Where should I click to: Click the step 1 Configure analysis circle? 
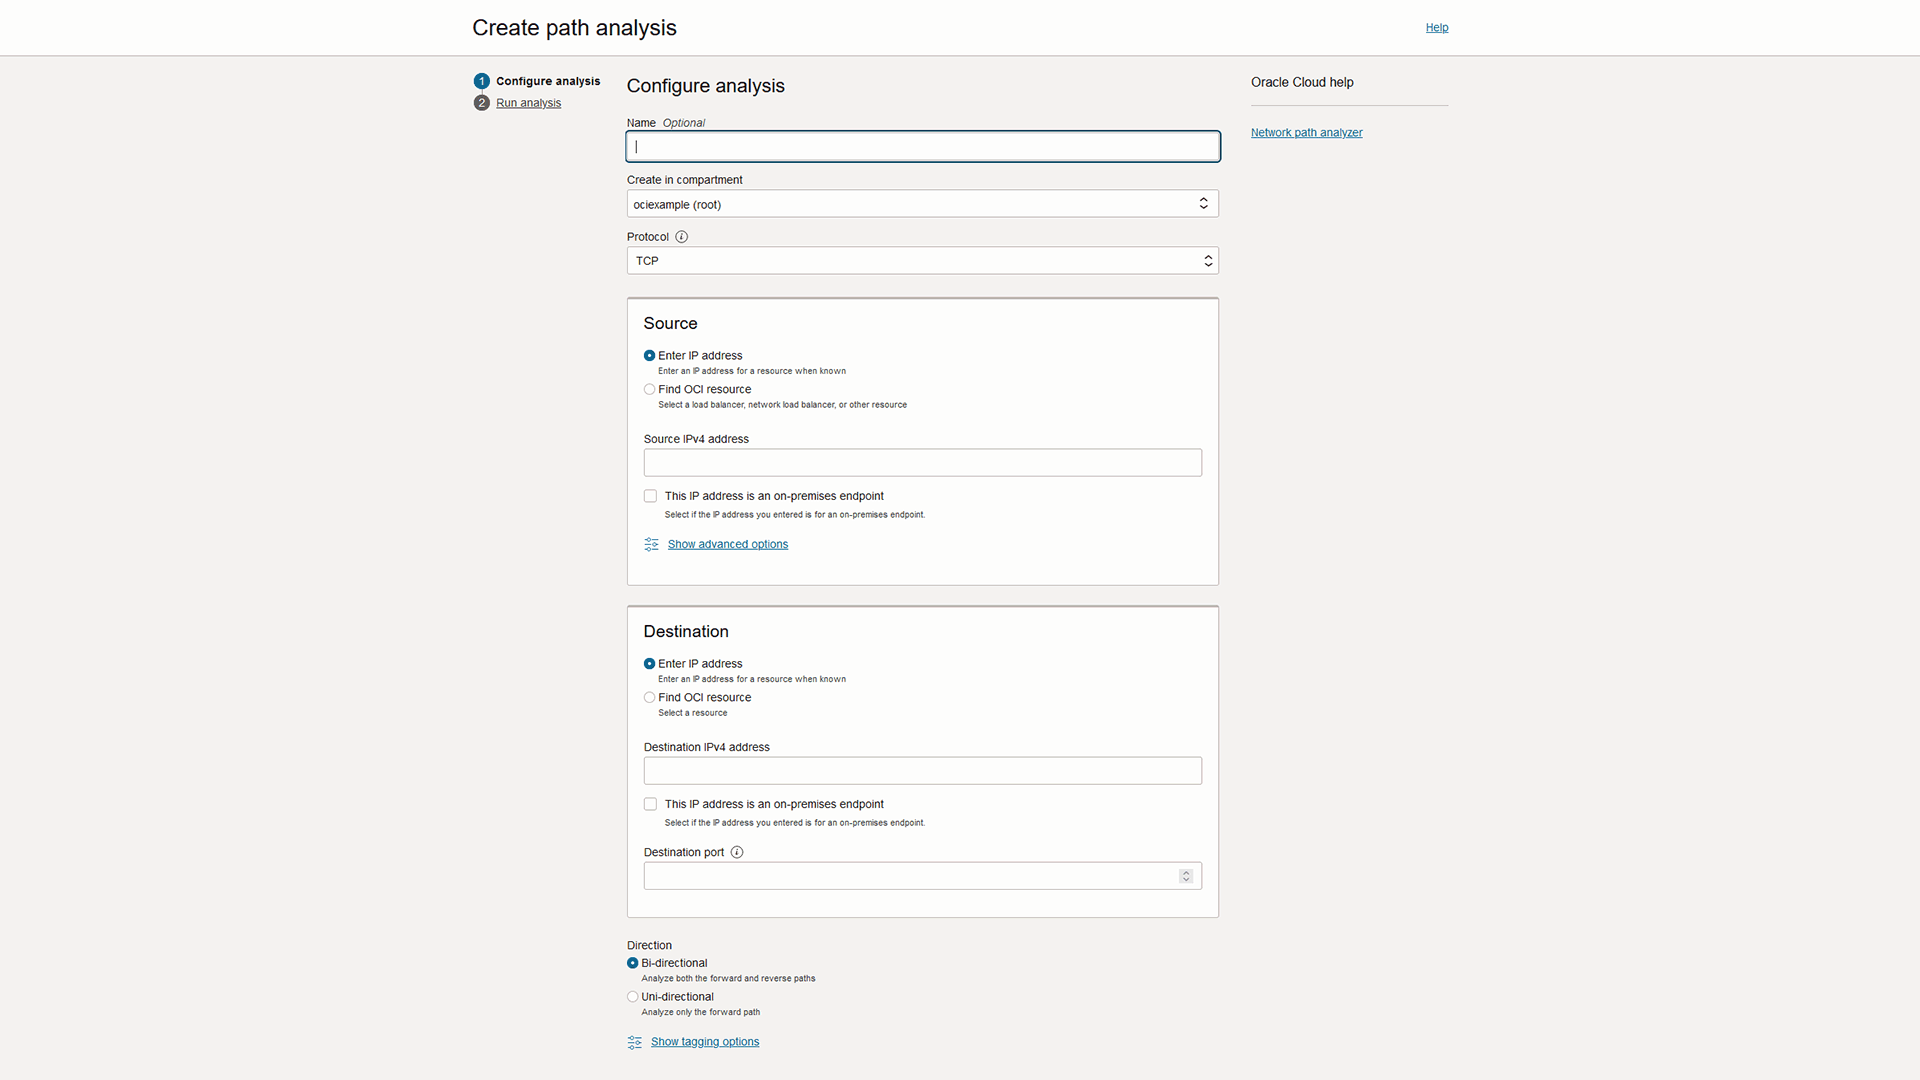tap(482, 81)
